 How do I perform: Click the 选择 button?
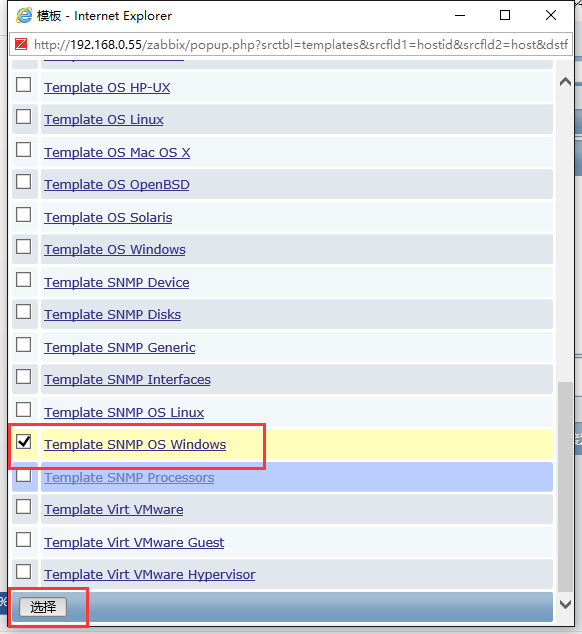click(x=43, y=607)
